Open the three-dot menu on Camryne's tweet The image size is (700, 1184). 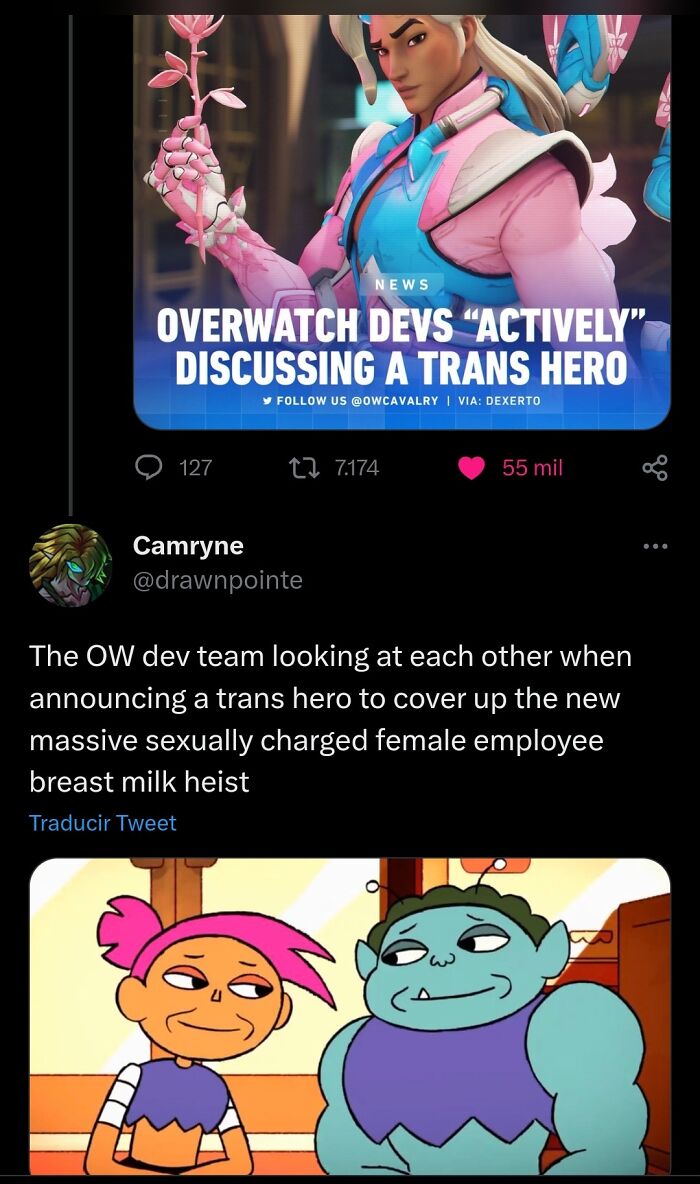tap(655, 546)
